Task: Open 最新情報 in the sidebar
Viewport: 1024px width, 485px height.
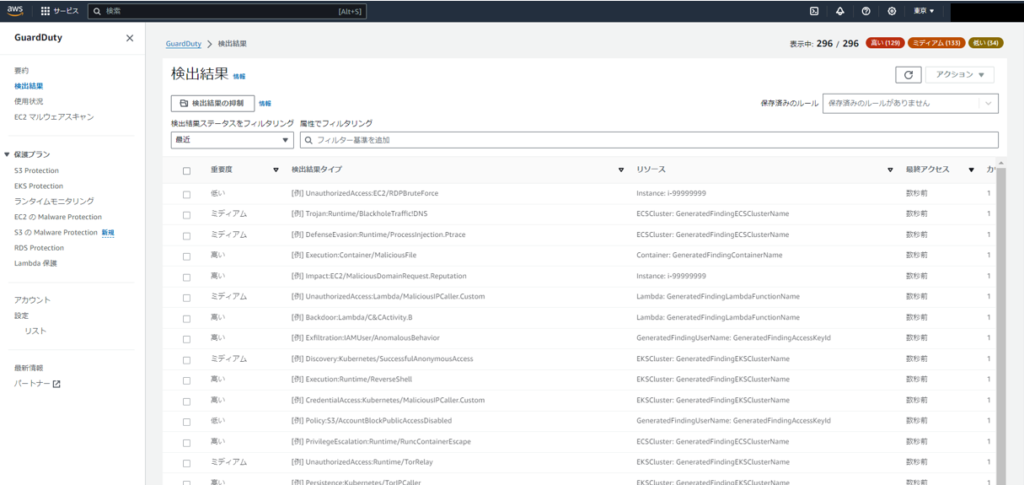Action: [x=29, y=368]
